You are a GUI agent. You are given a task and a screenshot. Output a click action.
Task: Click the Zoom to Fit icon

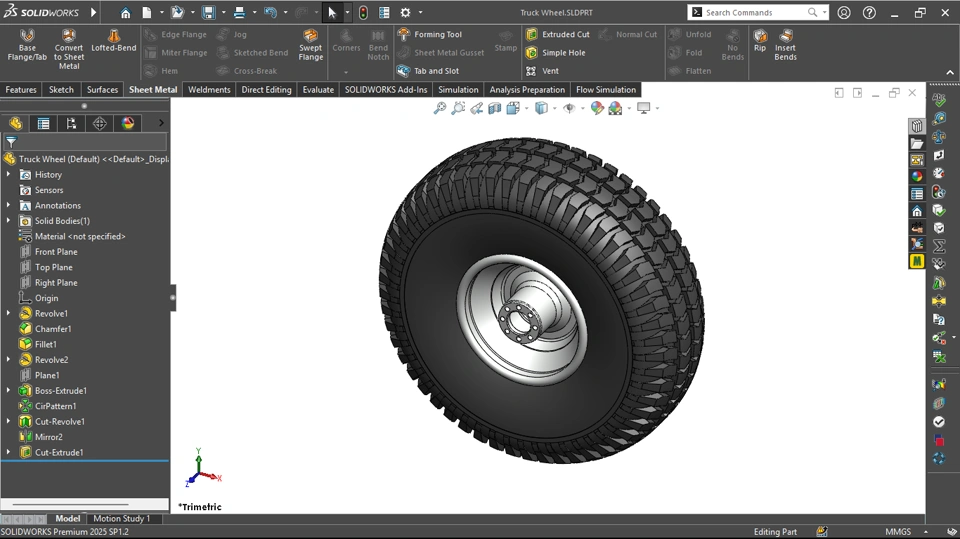(439, 108)
